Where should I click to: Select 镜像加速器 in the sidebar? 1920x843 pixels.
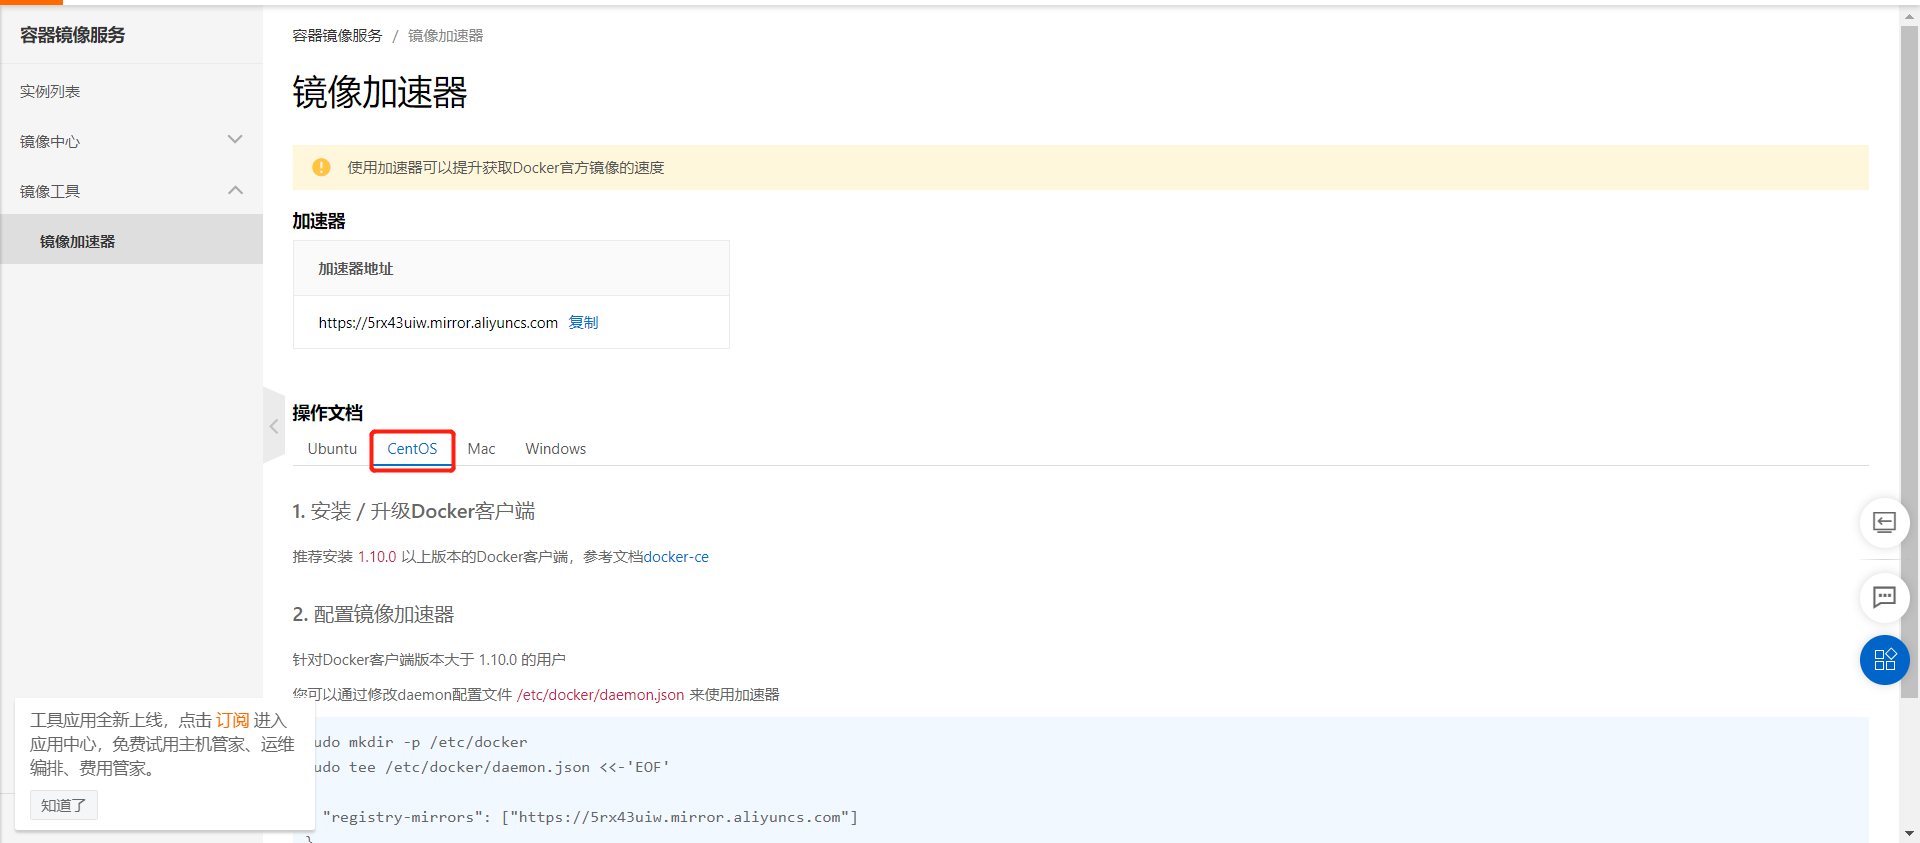click(77, 241)
